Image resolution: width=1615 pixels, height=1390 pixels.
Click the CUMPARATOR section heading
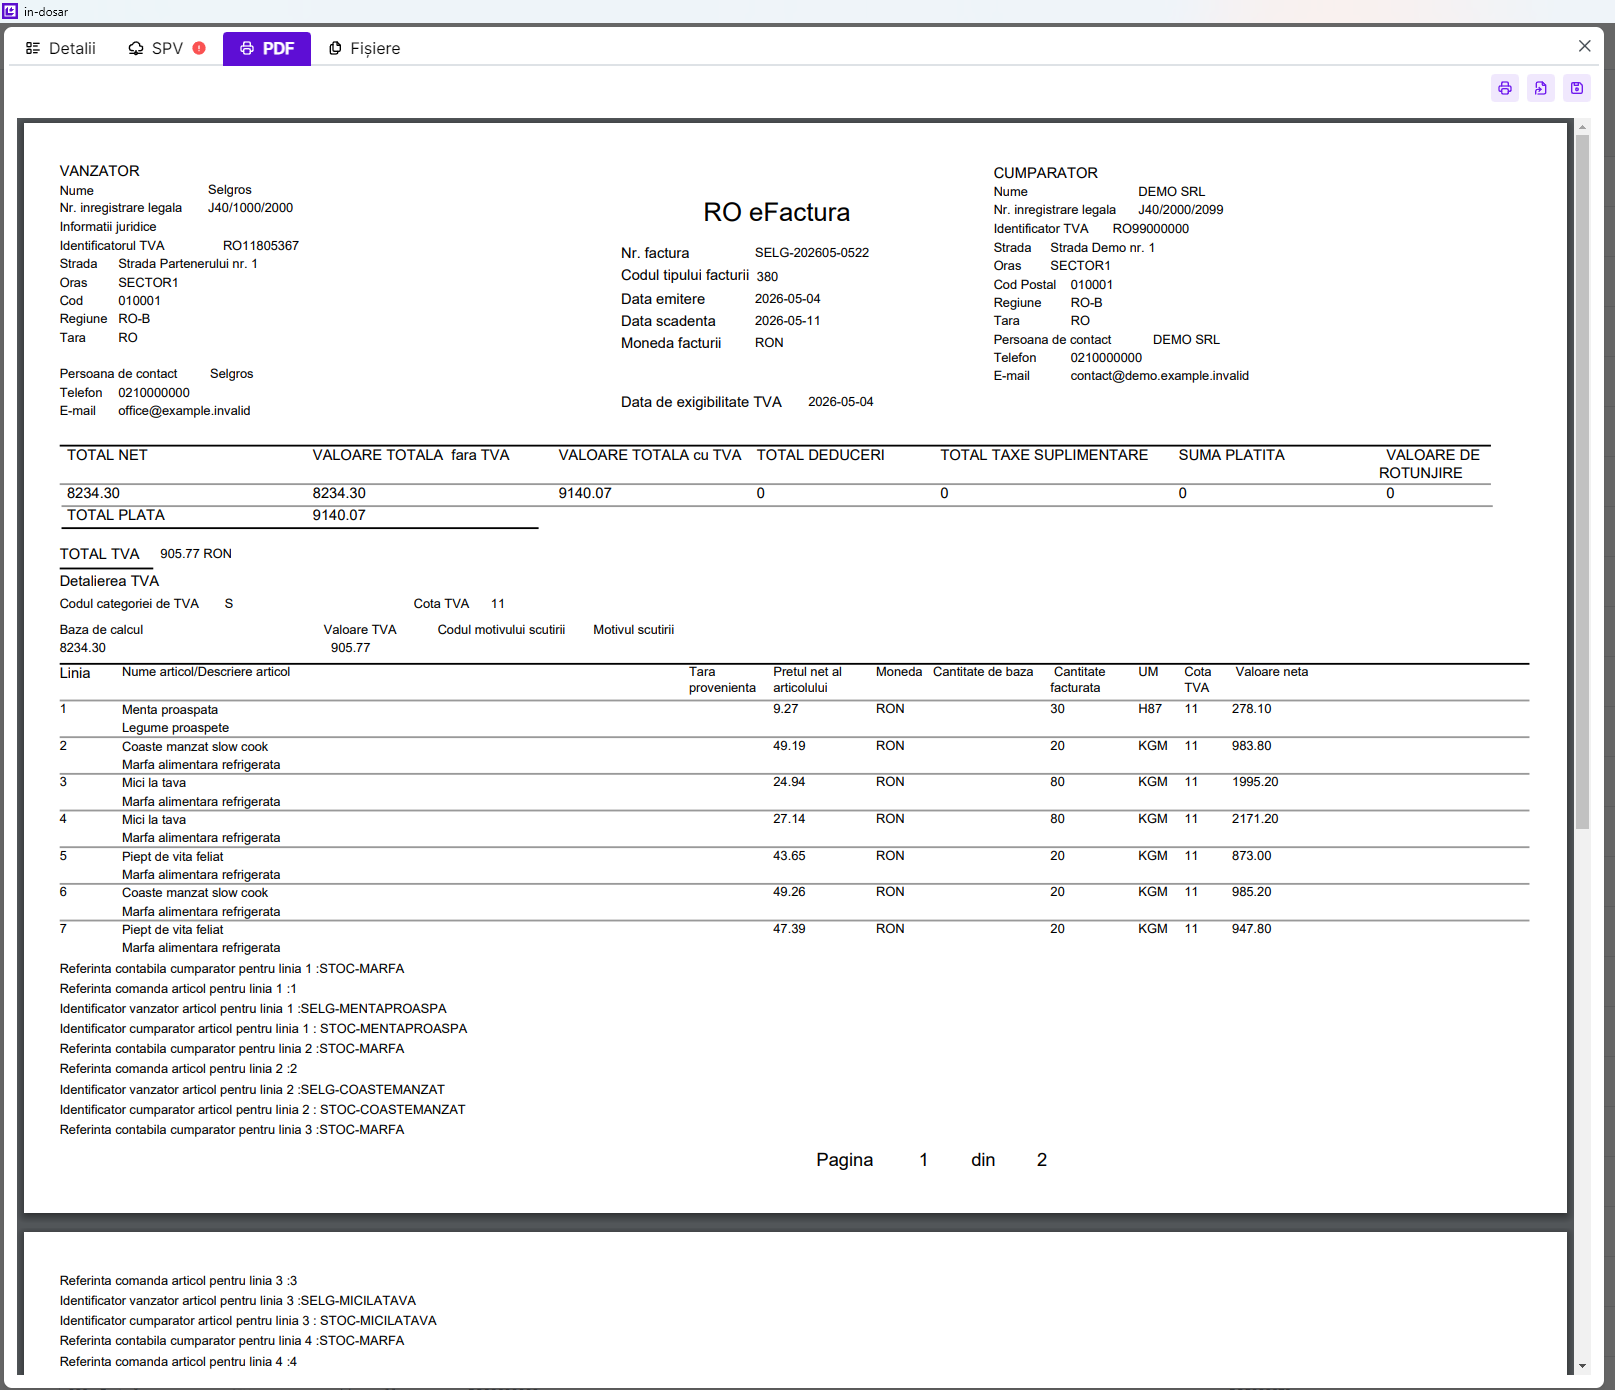[1046, 173]
